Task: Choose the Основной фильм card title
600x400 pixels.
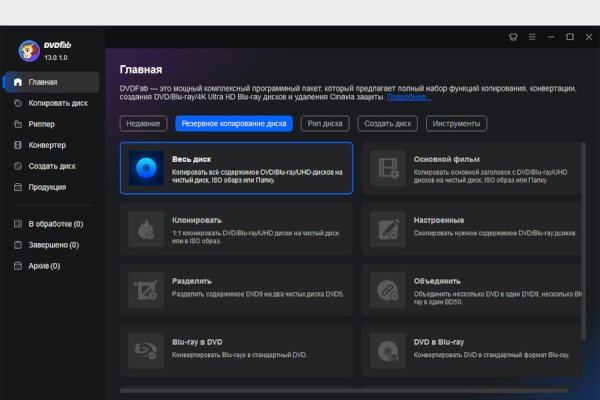Action: [x=446, y=159]
